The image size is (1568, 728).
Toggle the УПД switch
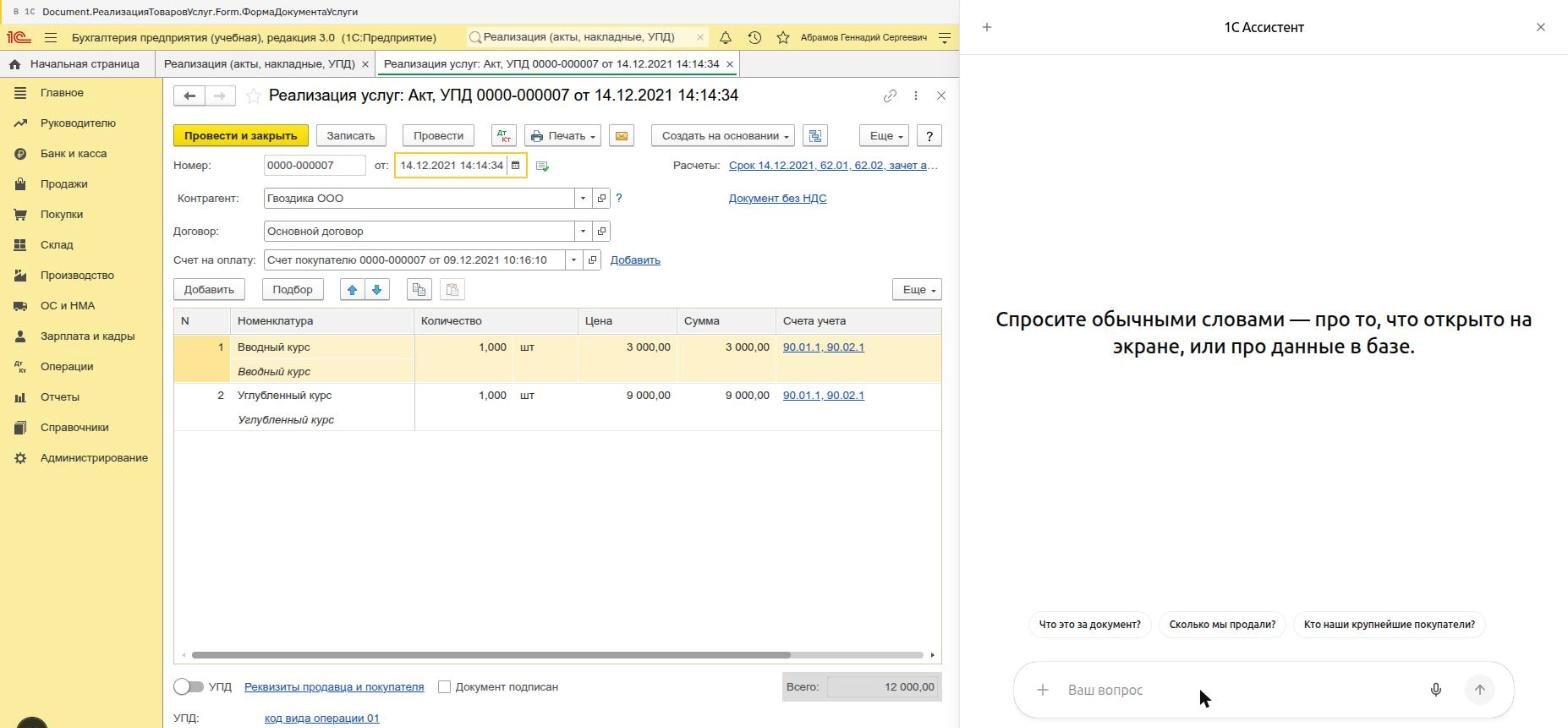[x=188, y=687]
